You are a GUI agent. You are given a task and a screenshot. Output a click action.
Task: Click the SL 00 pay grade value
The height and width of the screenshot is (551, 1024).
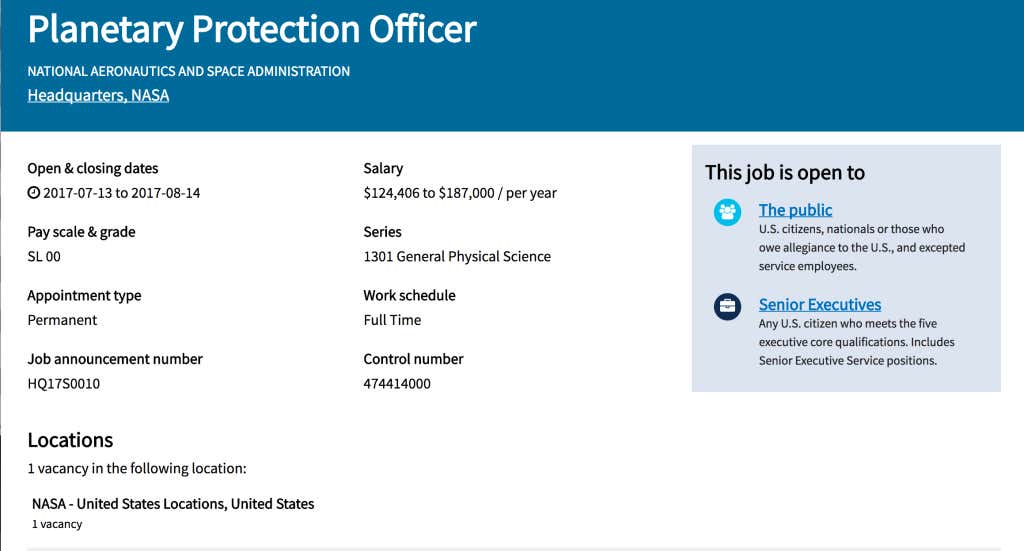click(x=44, y=257)
